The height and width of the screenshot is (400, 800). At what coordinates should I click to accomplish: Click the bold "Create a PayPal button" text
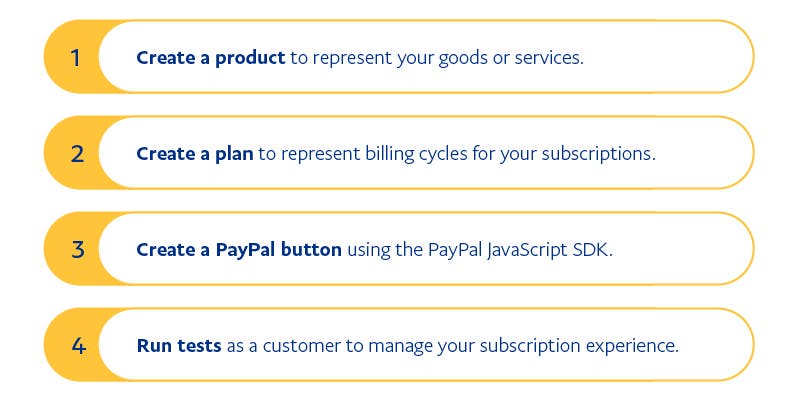click(x=239, y=249)
